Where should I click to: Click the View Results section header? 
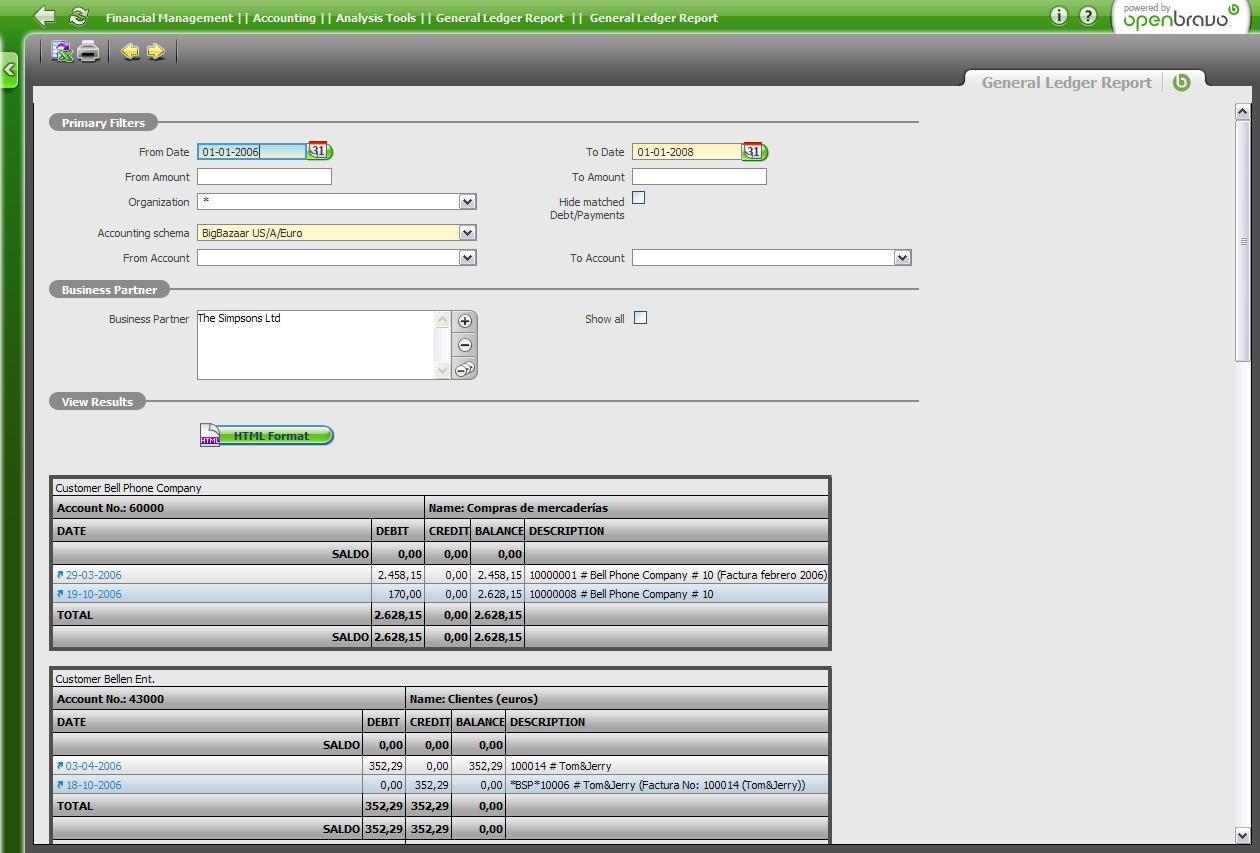(x=97, y=402)
